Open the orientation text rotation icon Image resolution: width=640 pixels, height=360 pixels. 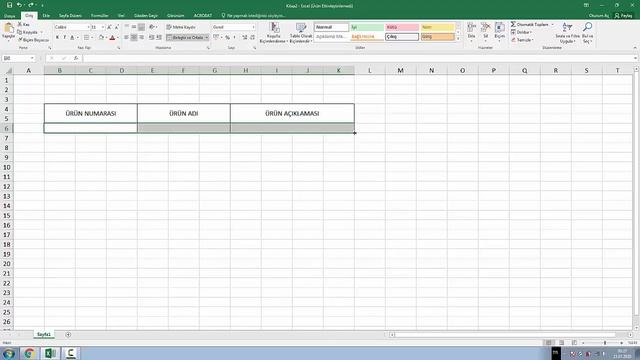(153, 27)
